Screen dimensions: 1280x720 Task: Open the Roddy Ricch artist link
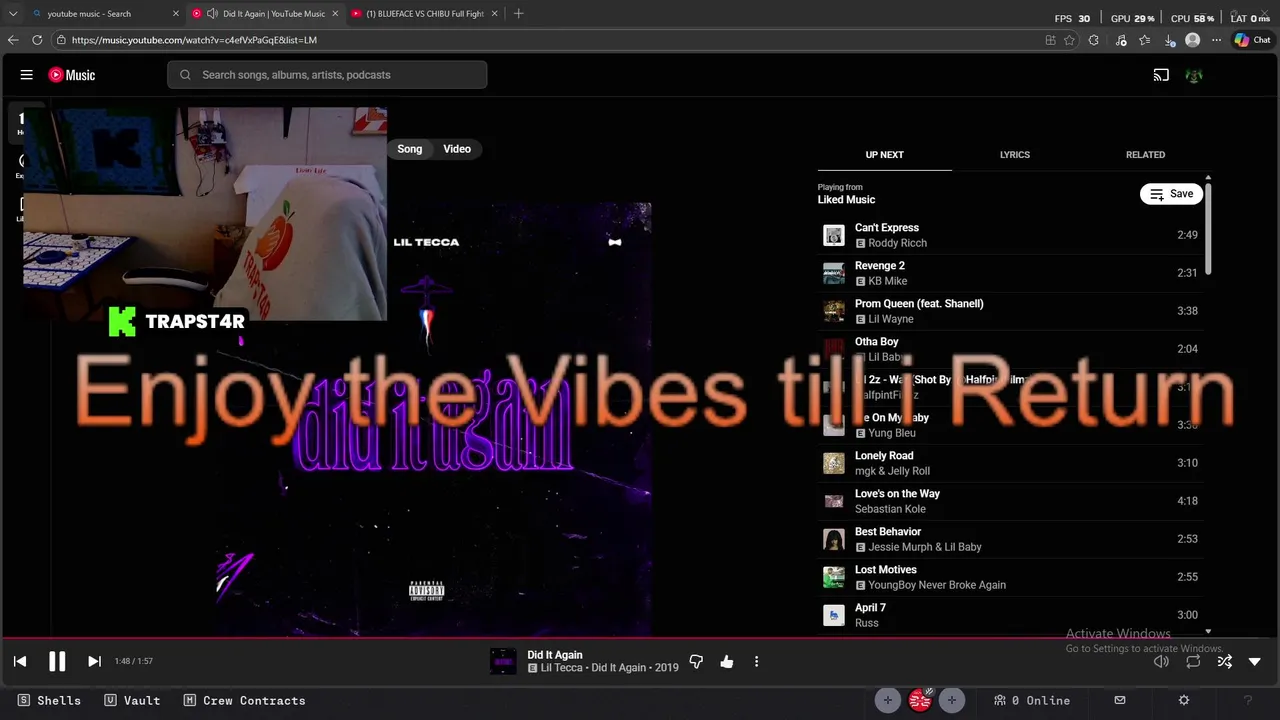[x=897, y=243]
